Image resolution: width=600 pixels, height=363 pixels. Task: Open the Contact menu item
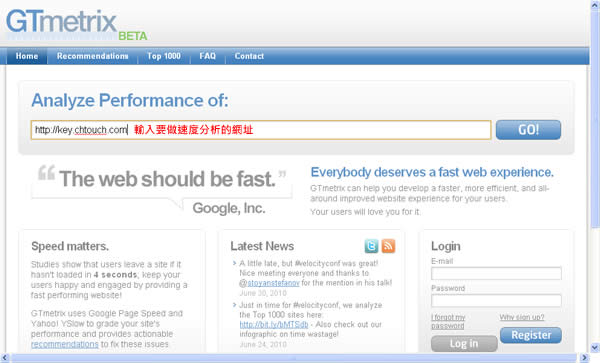point(249,56)
